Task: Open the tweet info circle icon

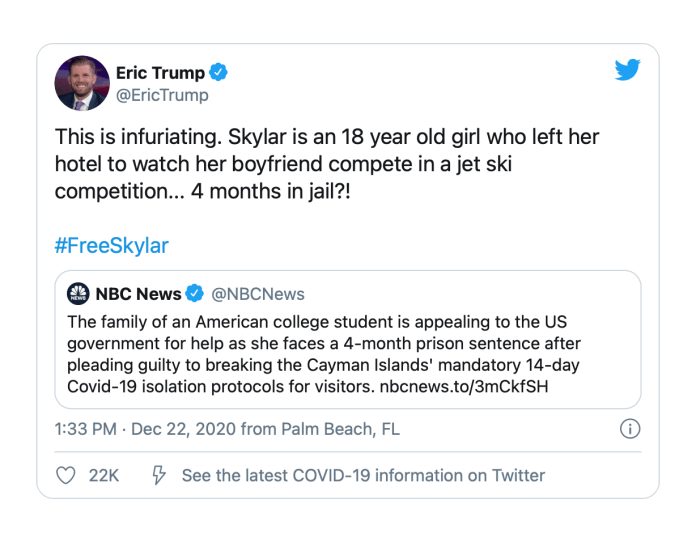Action: coord(630,429)
